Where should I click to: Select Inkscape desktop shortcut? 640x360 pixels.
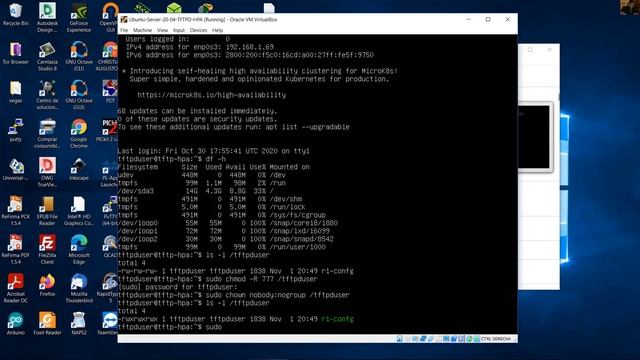(x=79, y=169)
